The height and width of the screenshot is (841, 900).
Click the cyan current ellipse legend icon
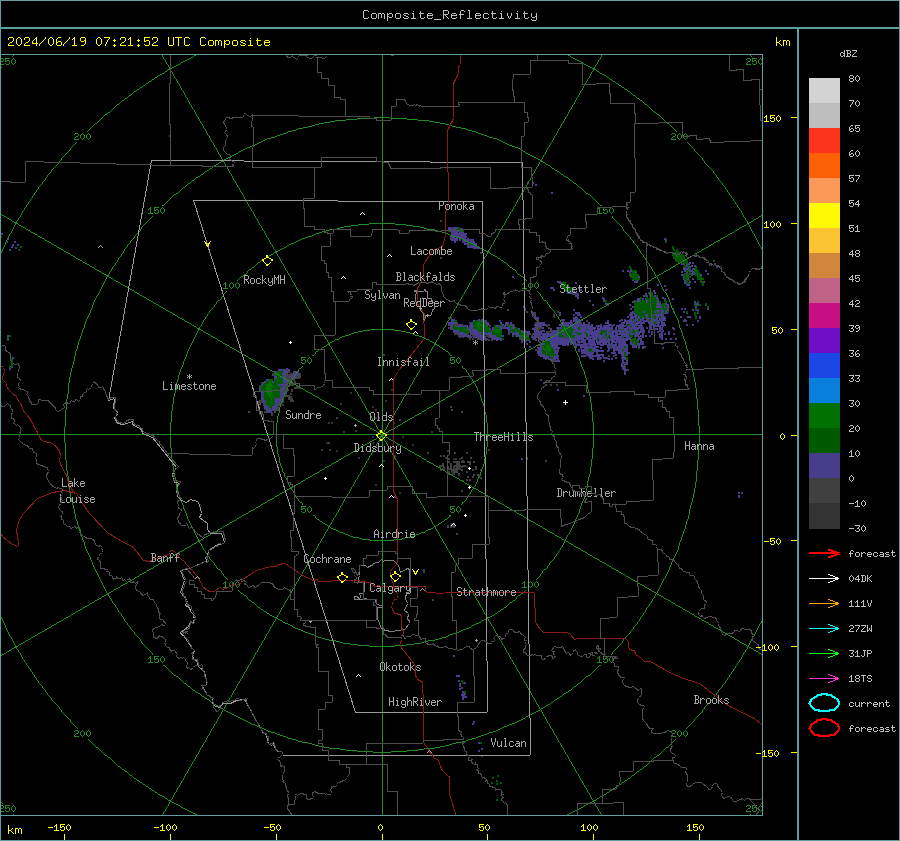tap(824, 703)
